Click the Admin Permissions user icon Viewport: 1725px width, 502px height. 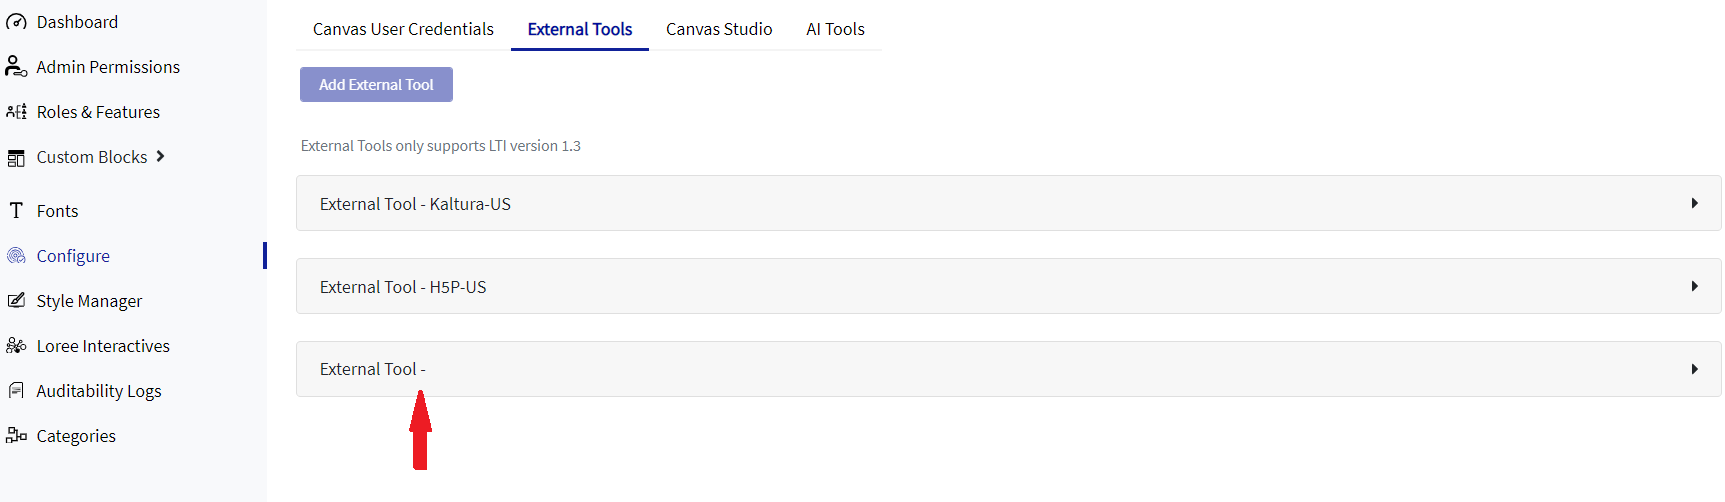16,67
